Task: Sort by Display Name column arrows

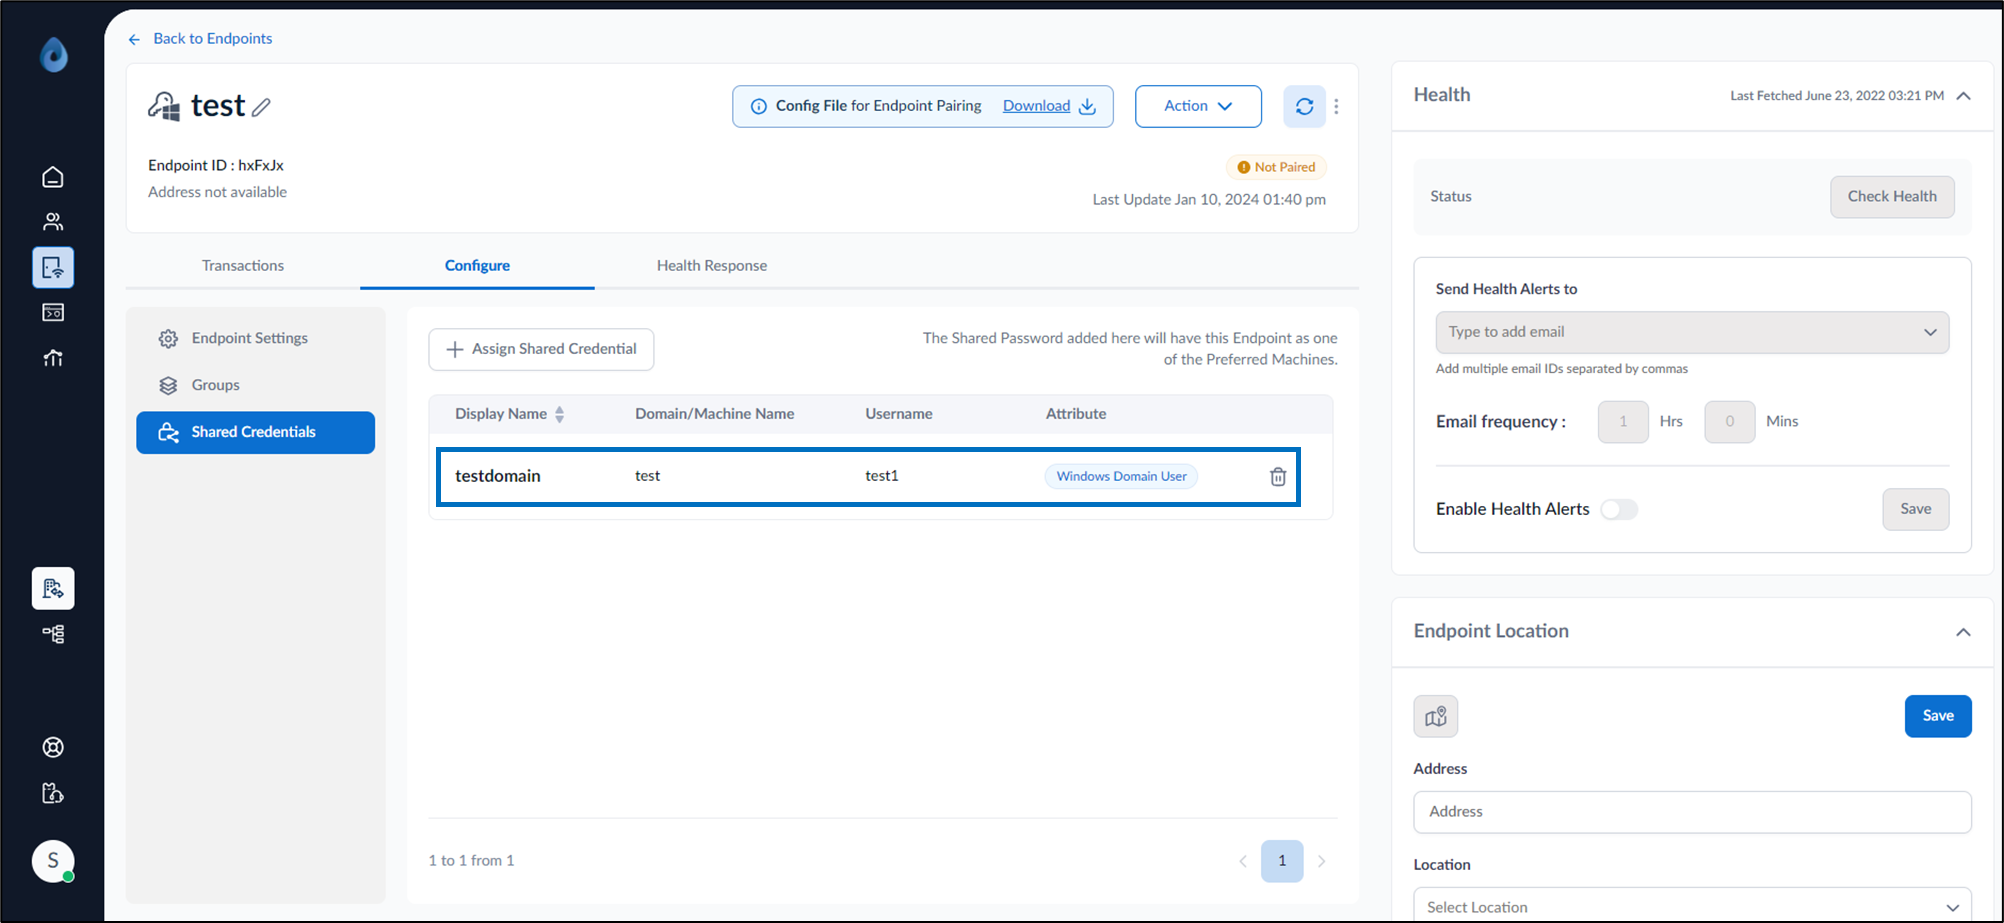Action: (560, 414)
